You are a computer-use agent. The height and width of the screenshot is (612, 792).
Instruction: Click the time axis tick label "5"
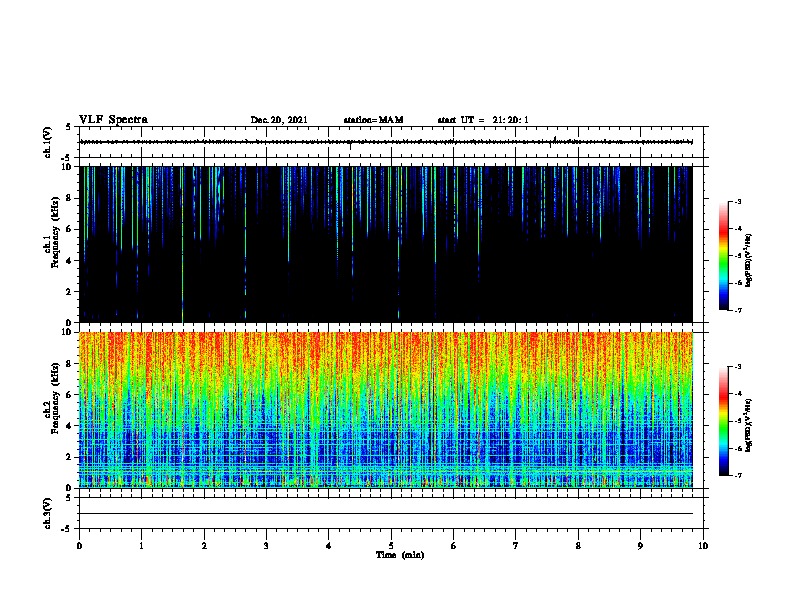point(391,546)
